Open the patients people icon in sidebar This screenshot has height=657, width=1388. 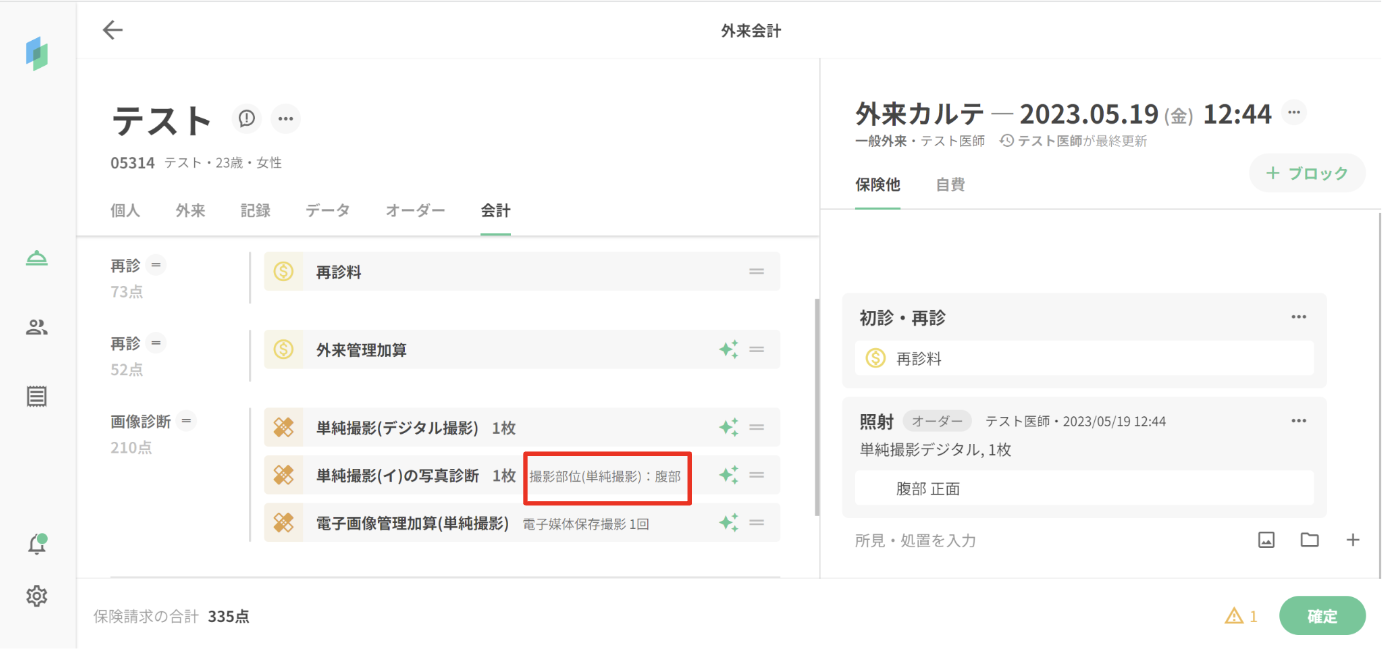pyautogui.click(x=37, y=327)
